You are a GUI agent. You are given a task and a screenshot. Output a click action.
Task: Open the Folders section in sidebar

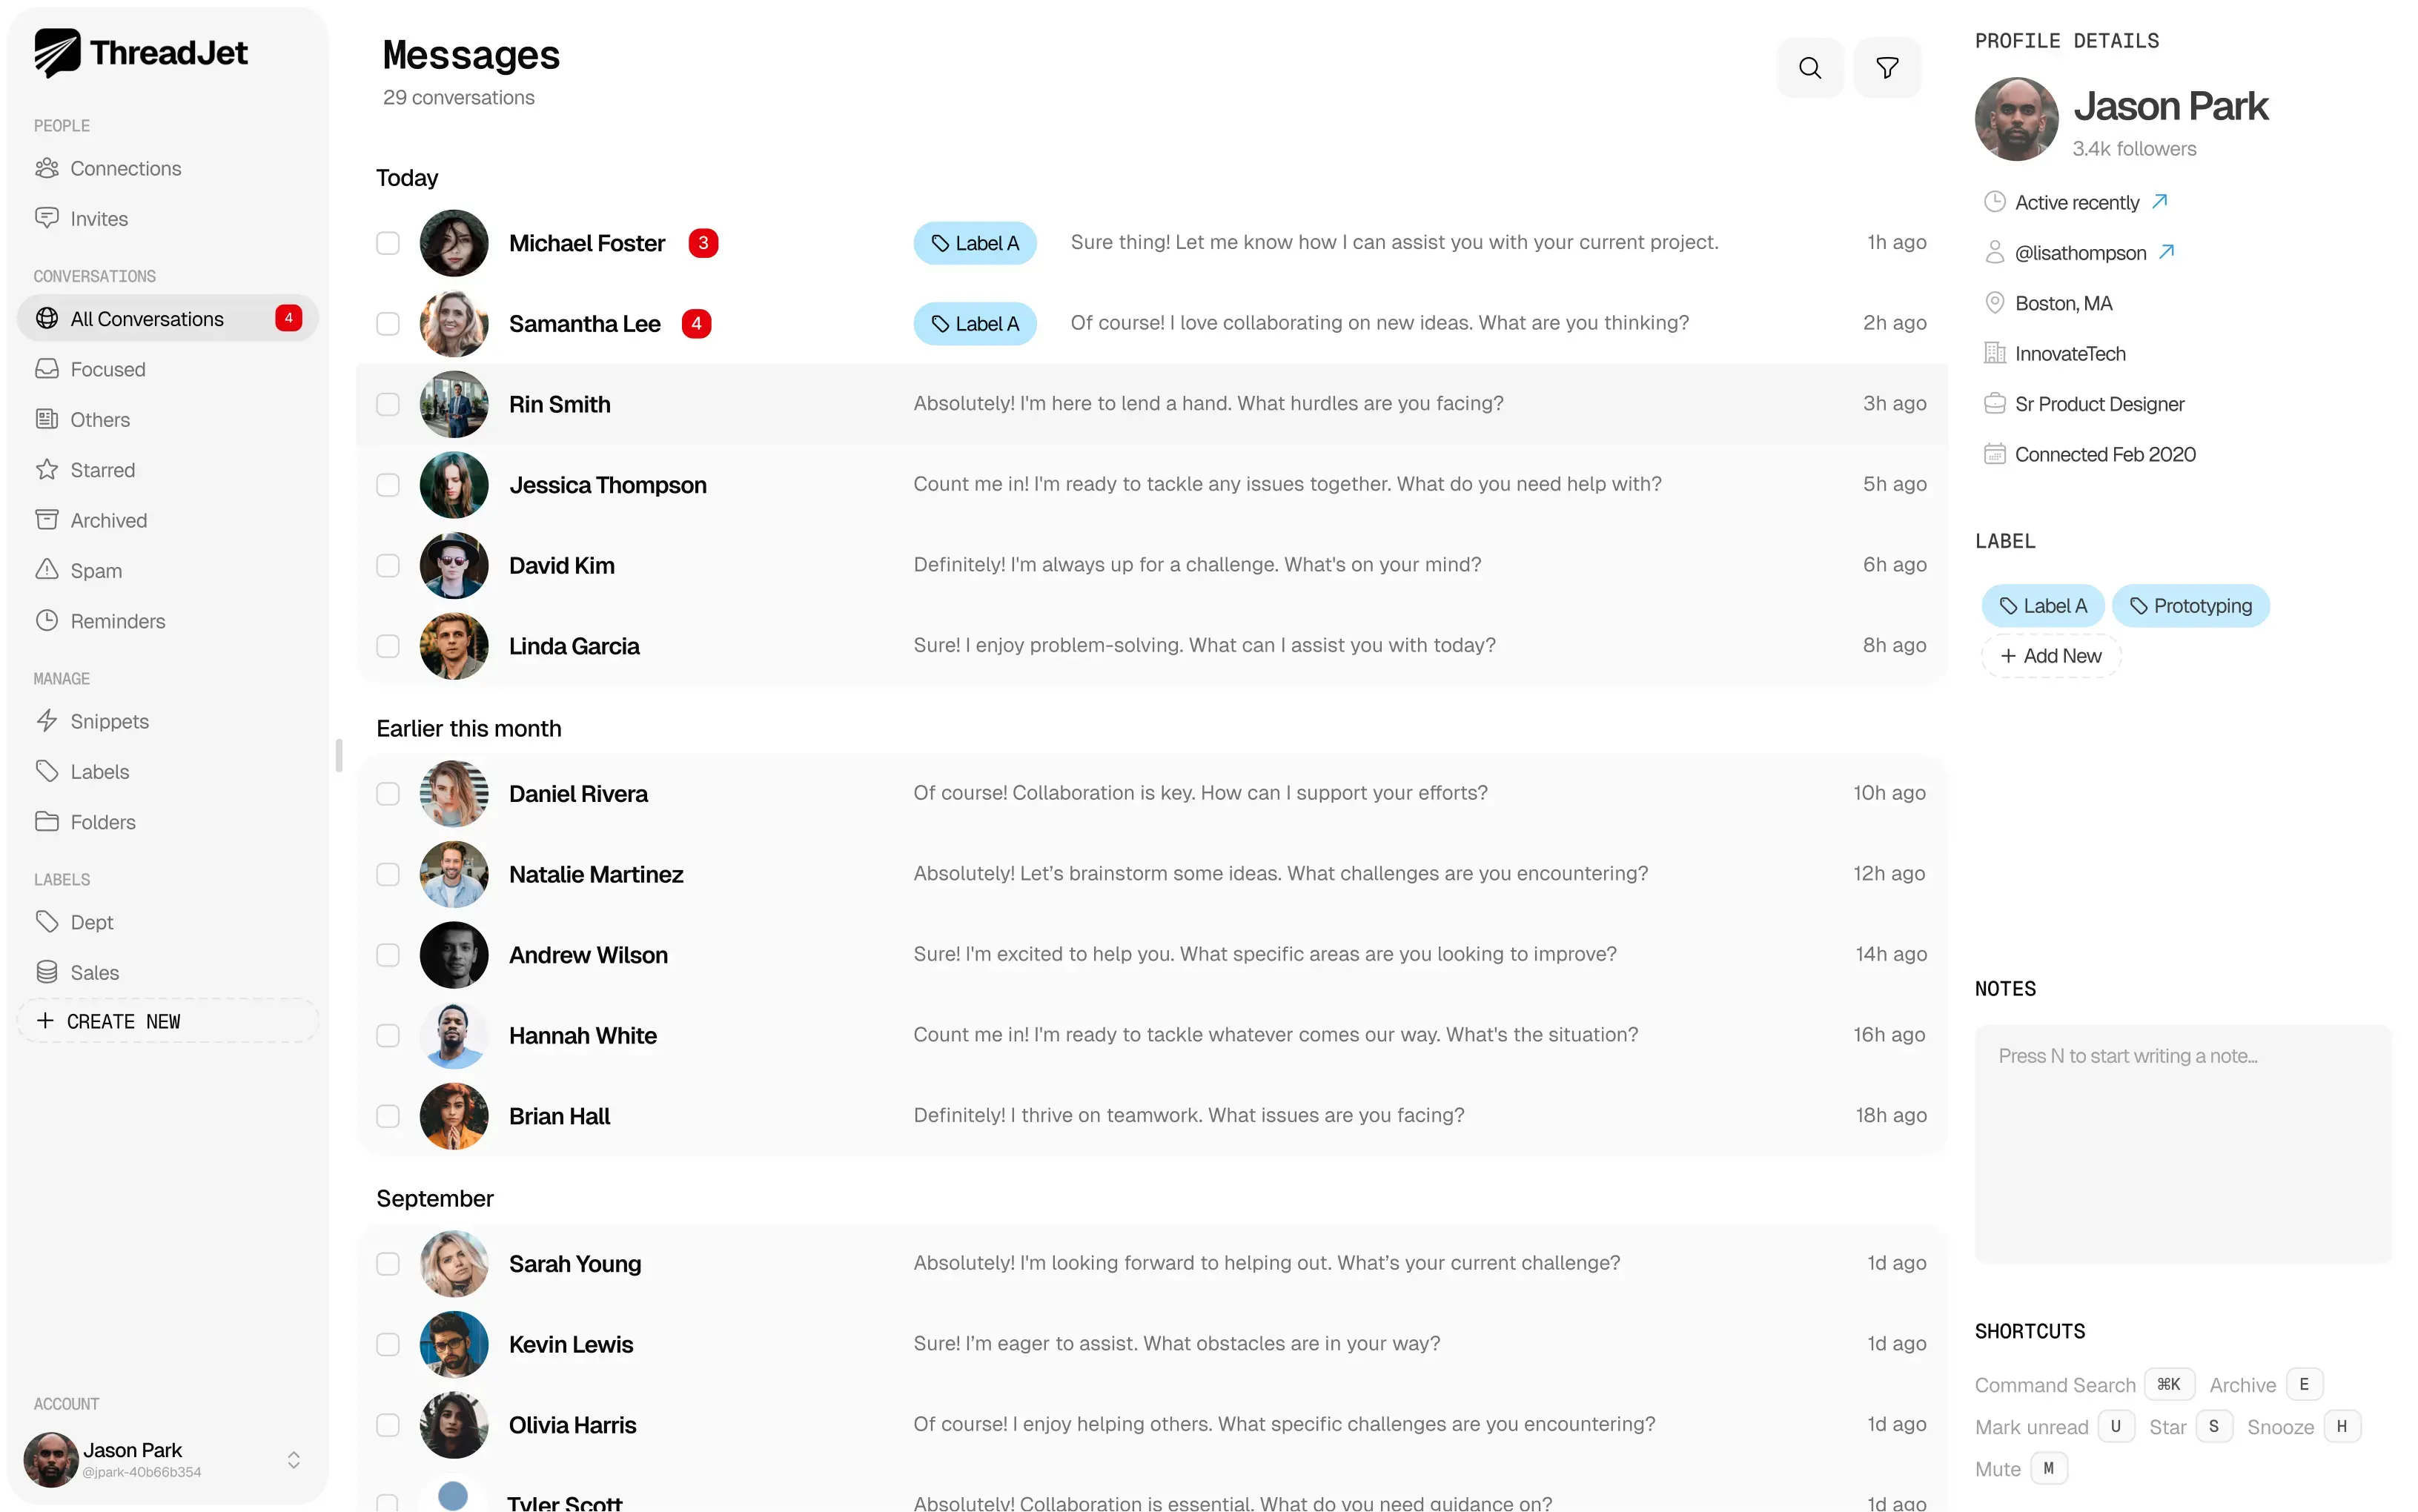click(x=102, y=822)
